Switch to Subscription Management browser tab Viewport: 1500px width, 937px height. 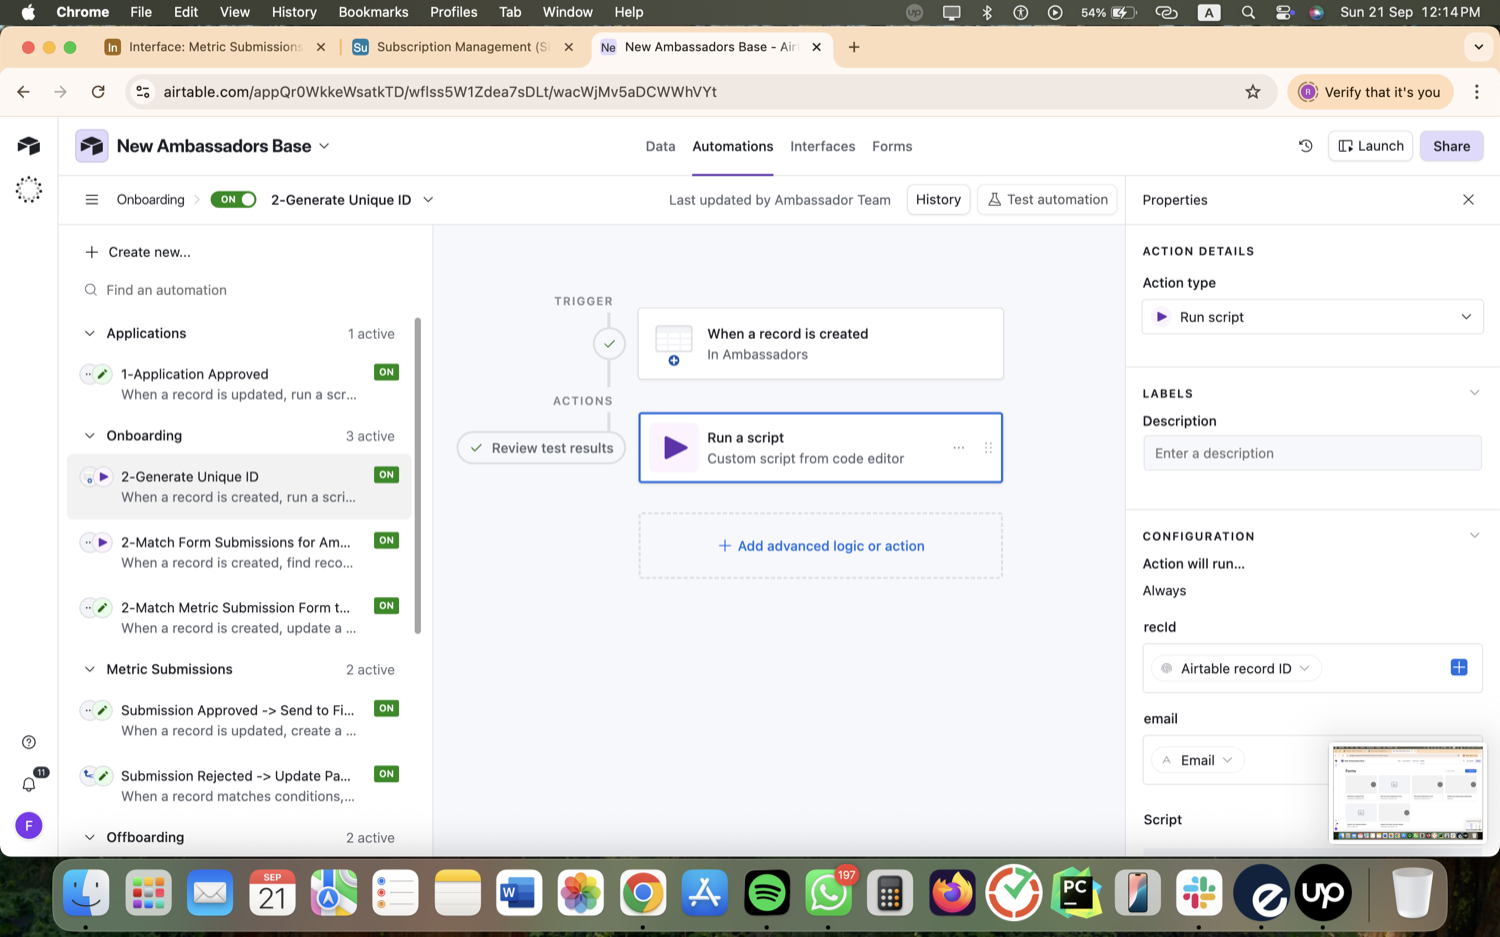coord(462,47)
